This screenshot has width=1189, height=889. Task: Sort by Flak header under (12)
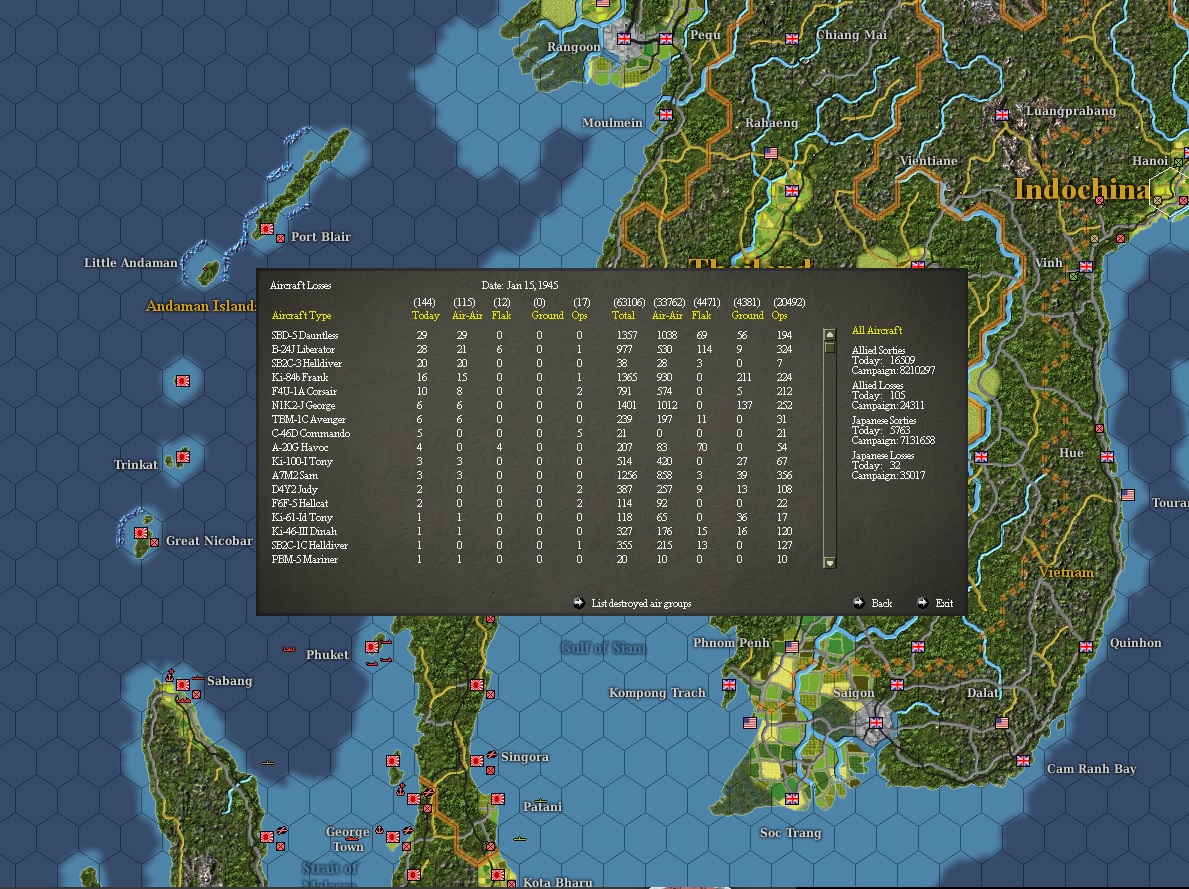(x=501, y=316)
